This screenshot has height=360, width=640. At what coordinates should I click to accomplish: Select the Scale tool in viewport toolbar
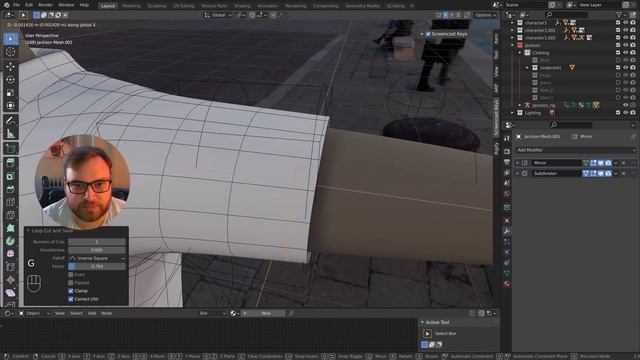[11, 93]
